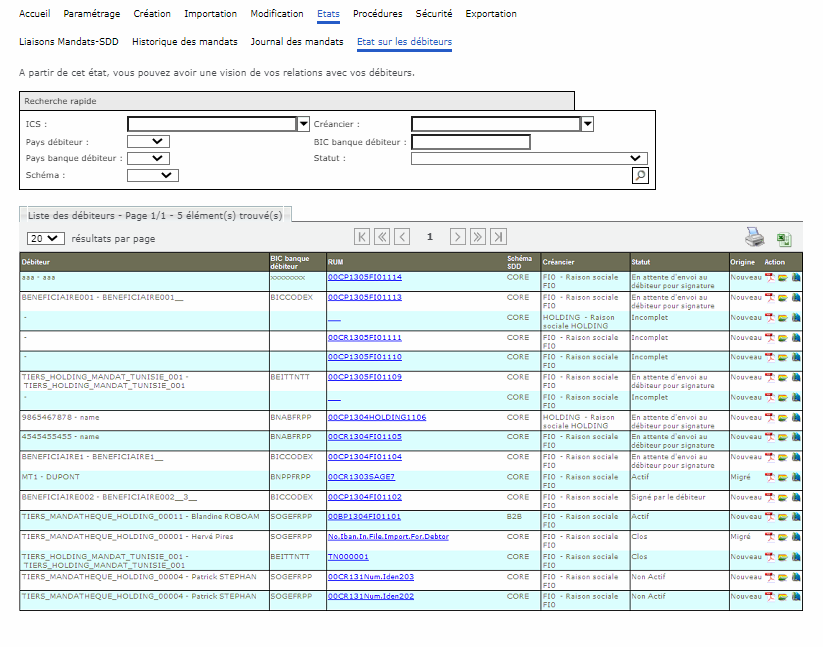The height and width of the screenshot is (647, 823).
Task: Open the Procédures menu
Action: click(x=377, y=14)
